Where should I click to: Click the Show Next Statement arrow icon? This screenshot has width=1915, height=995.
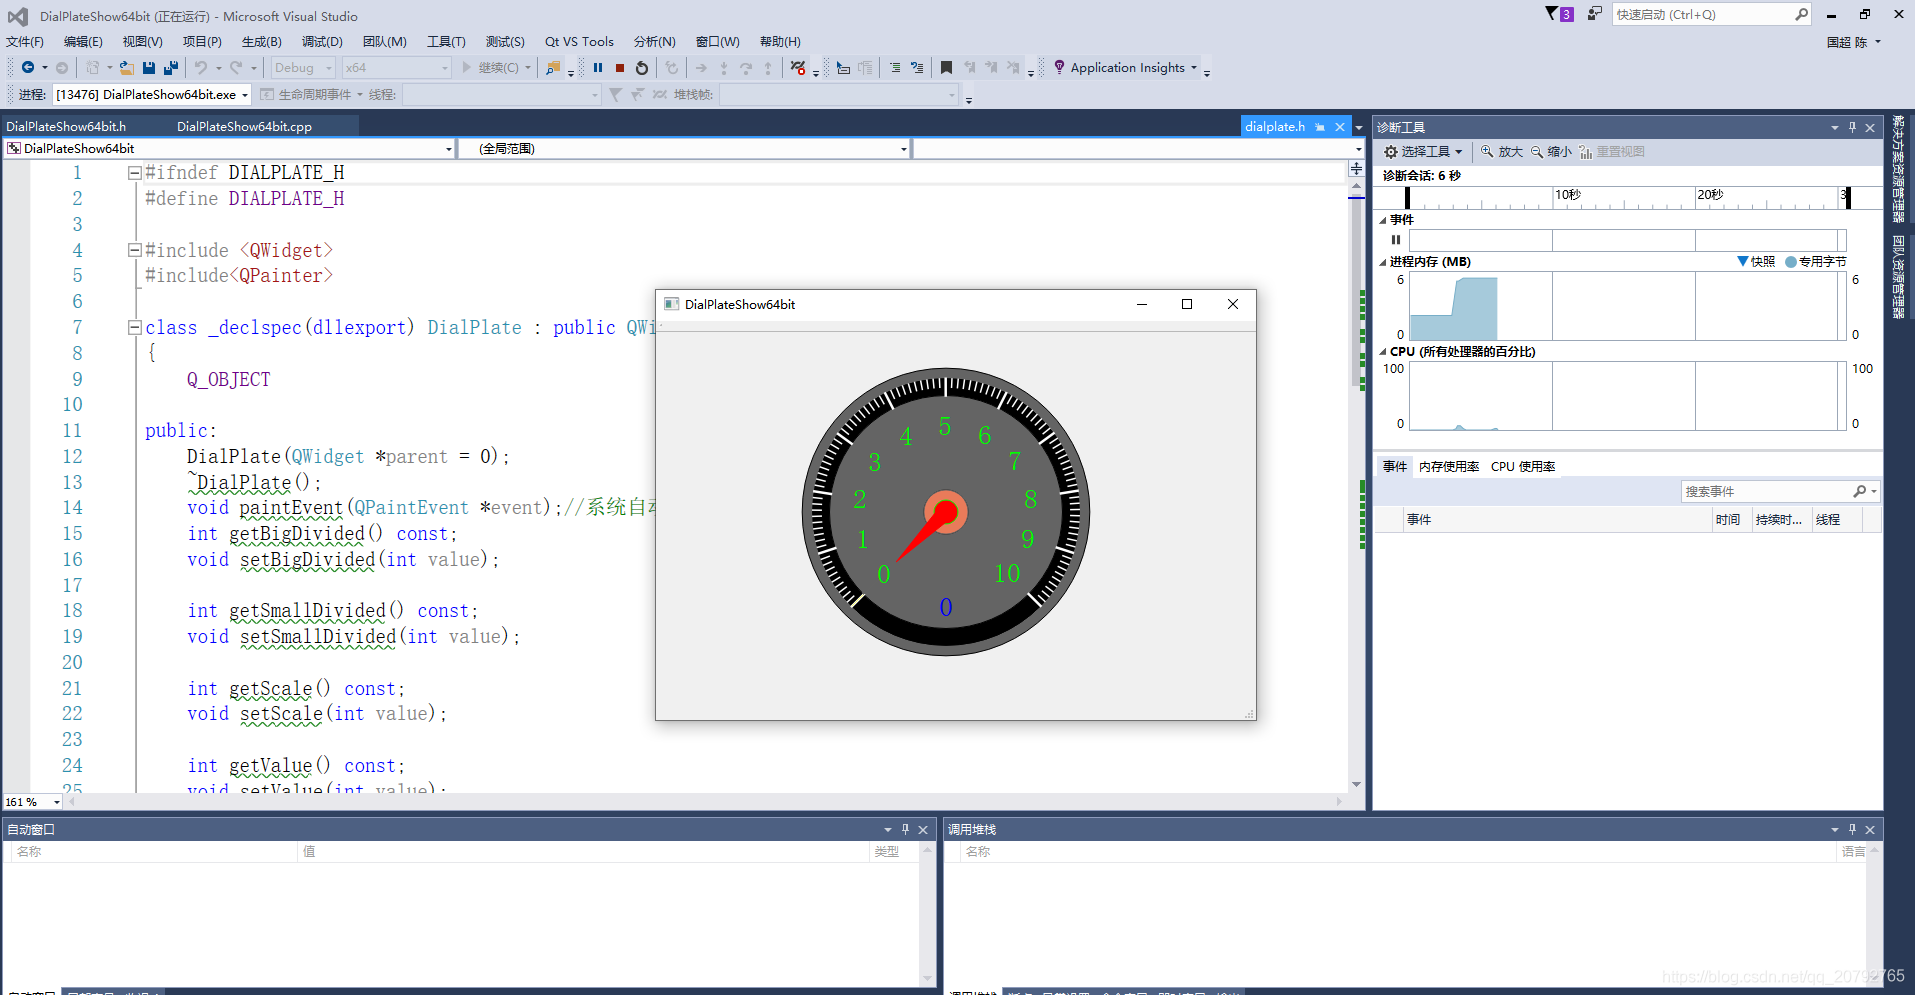701,68
